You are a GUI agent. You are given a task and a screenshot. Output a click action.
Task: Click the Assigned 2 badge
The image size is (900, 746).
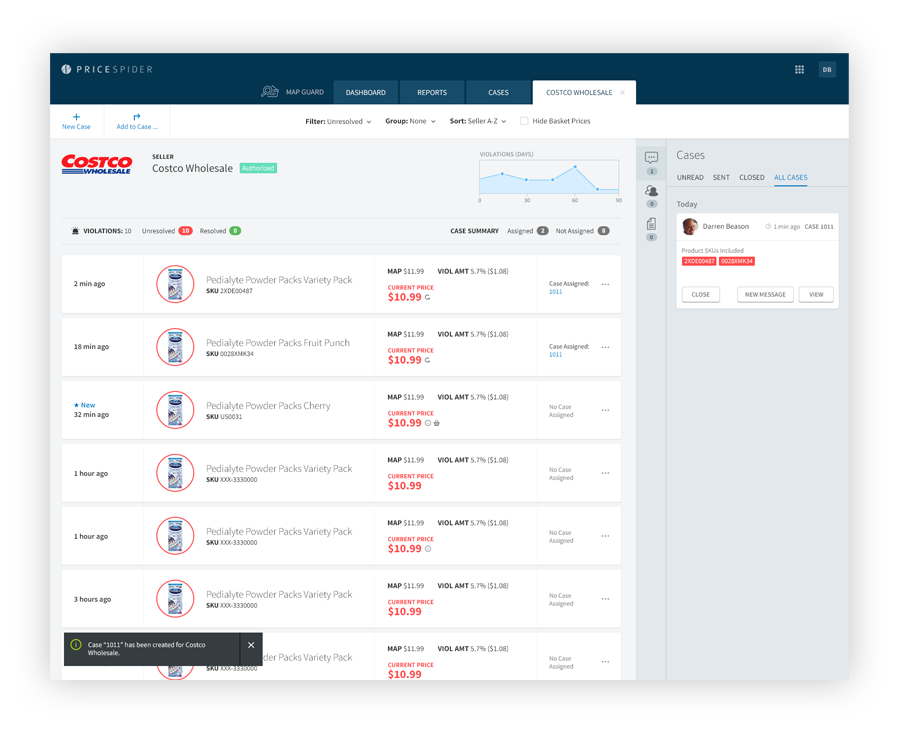542,231
